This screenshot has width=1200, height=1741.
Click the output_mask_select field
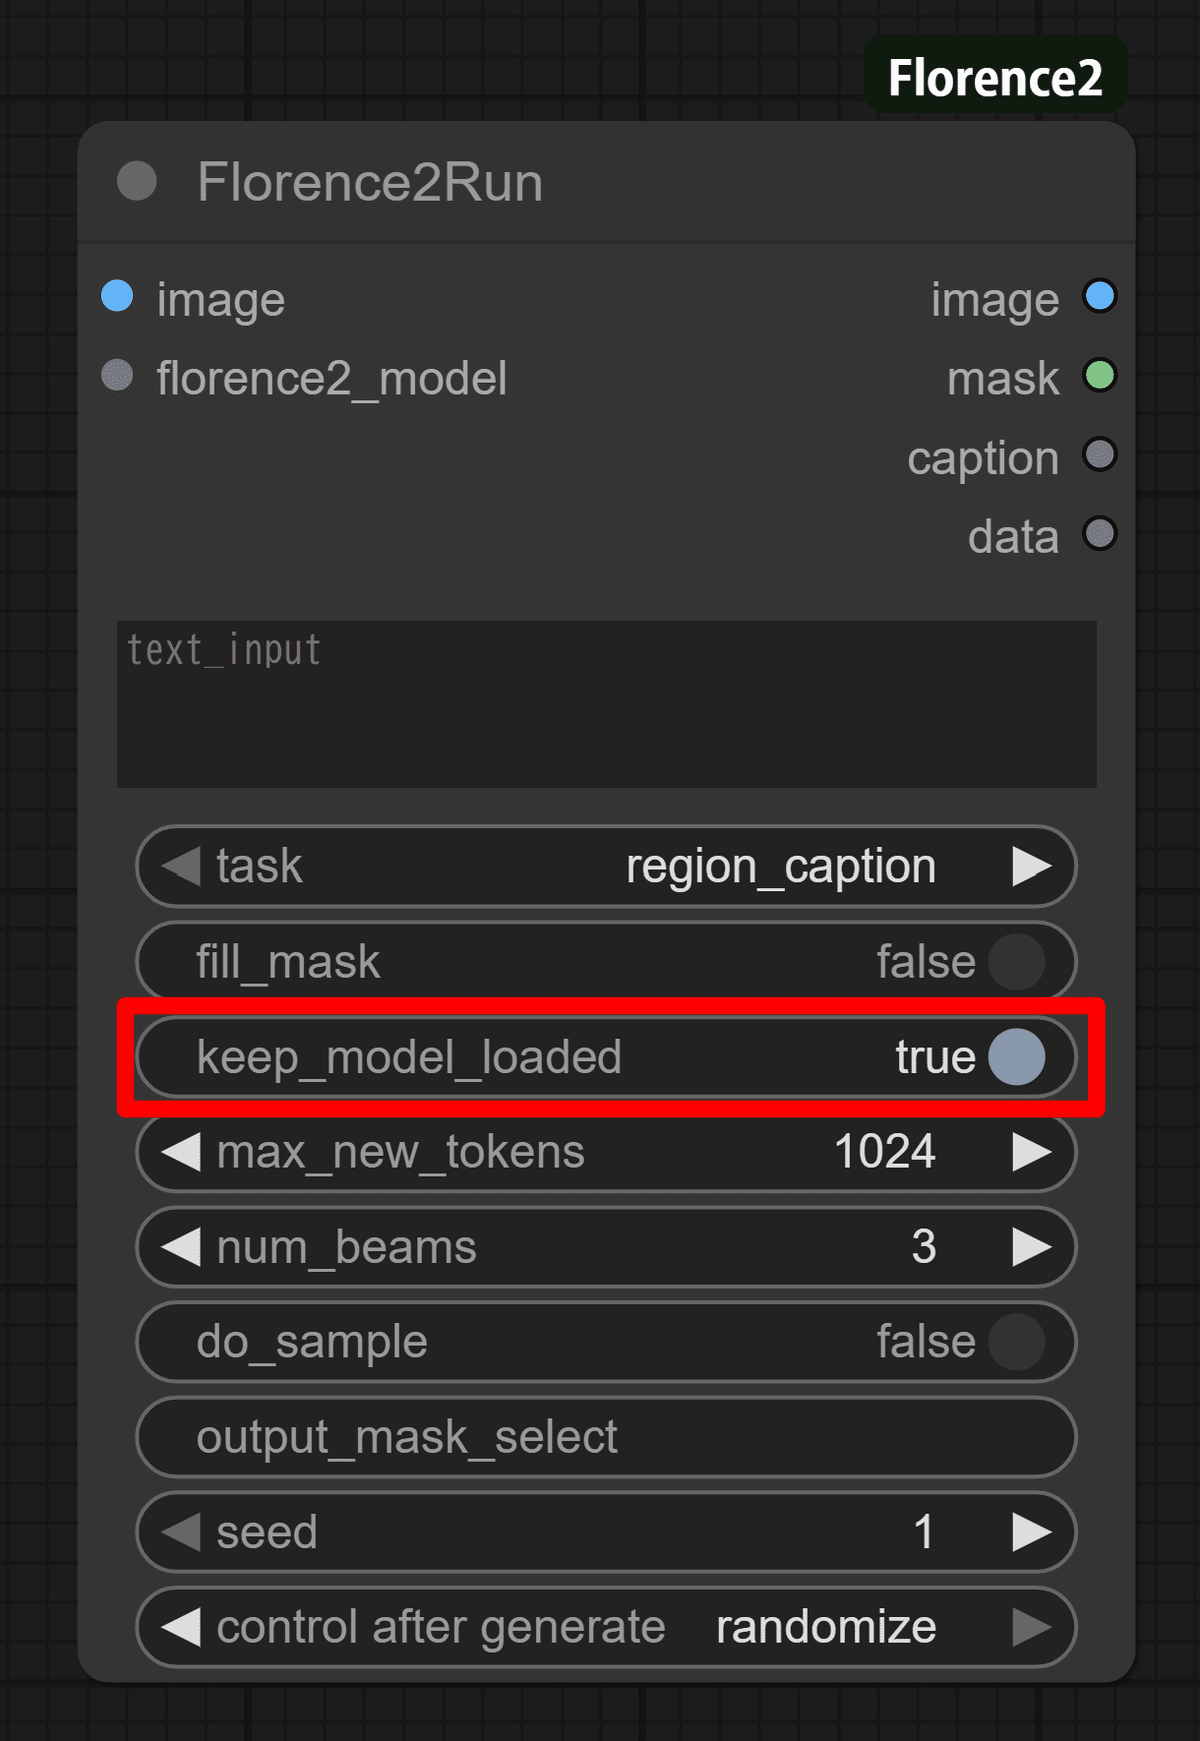pyautogui.click(x=606, y=1437)
